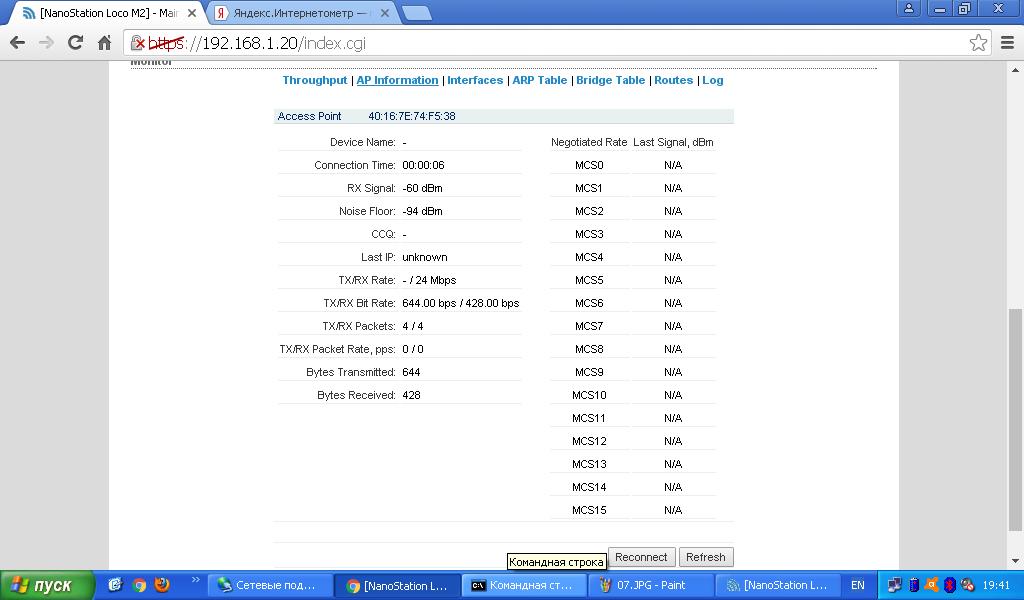Launch Chrome from the quick launch bar
The width and height of the screenshot is (1024, 600).
tap(139, 585)
